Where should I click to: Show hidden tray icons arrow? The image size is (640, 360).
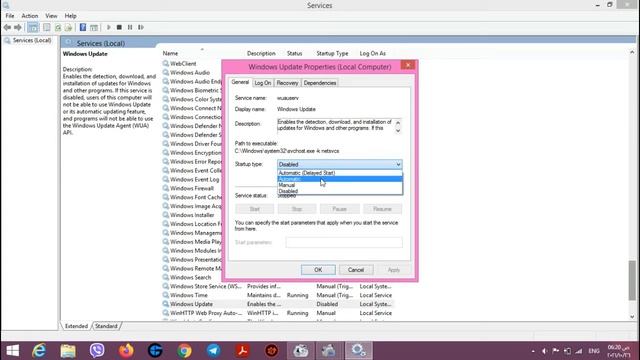pos(533,351)
